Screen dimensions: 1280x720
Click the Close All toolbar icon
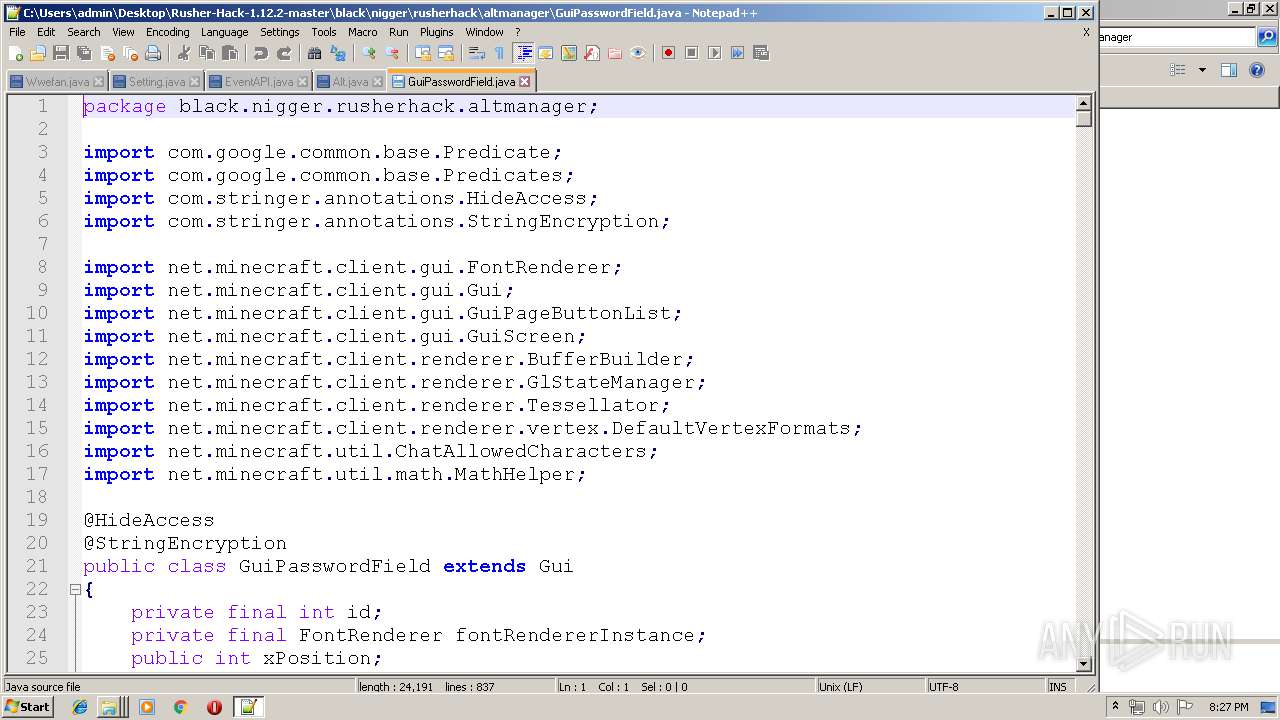[x=130, y=53]
